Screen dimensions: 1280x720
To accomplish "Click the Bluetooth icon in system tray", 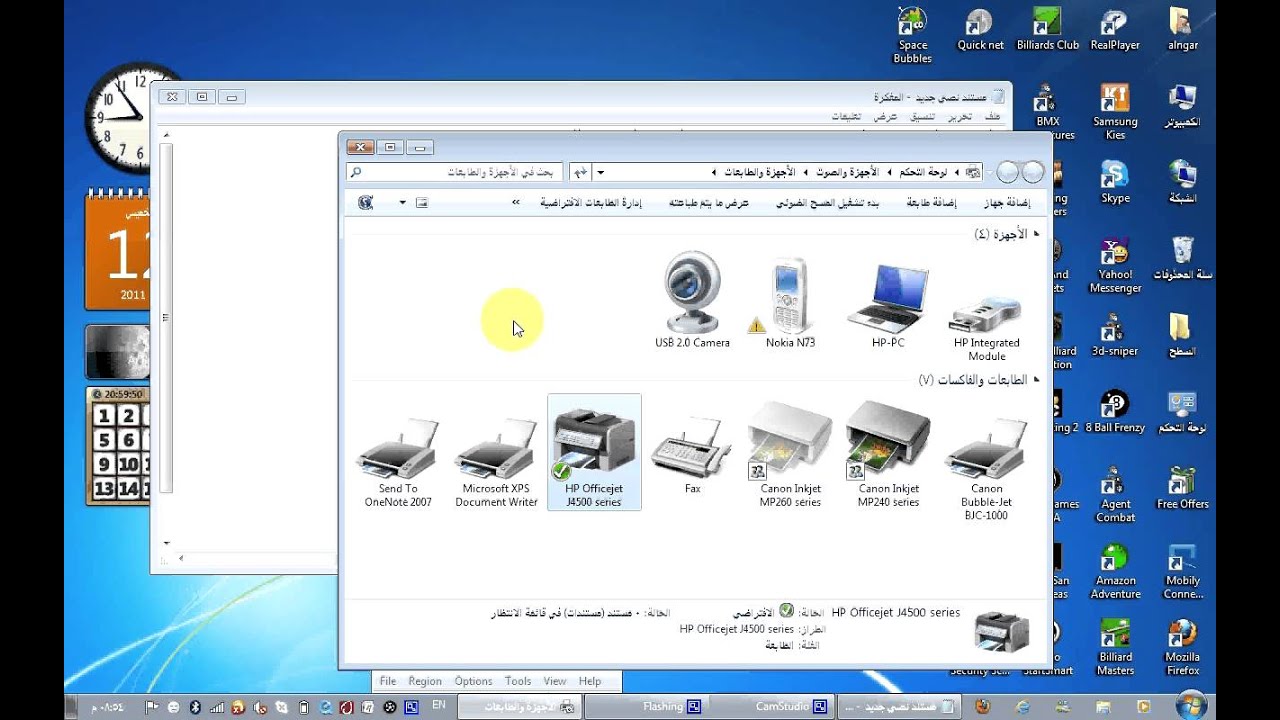I will (x=196, y=706).
